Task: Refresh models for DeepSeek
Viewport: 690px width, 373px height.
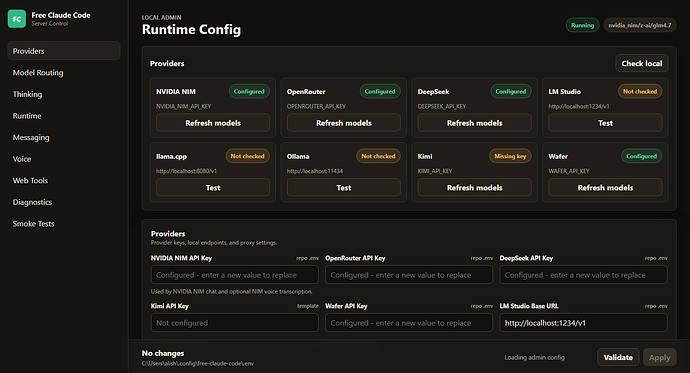Action: click(x=474, y=123)
